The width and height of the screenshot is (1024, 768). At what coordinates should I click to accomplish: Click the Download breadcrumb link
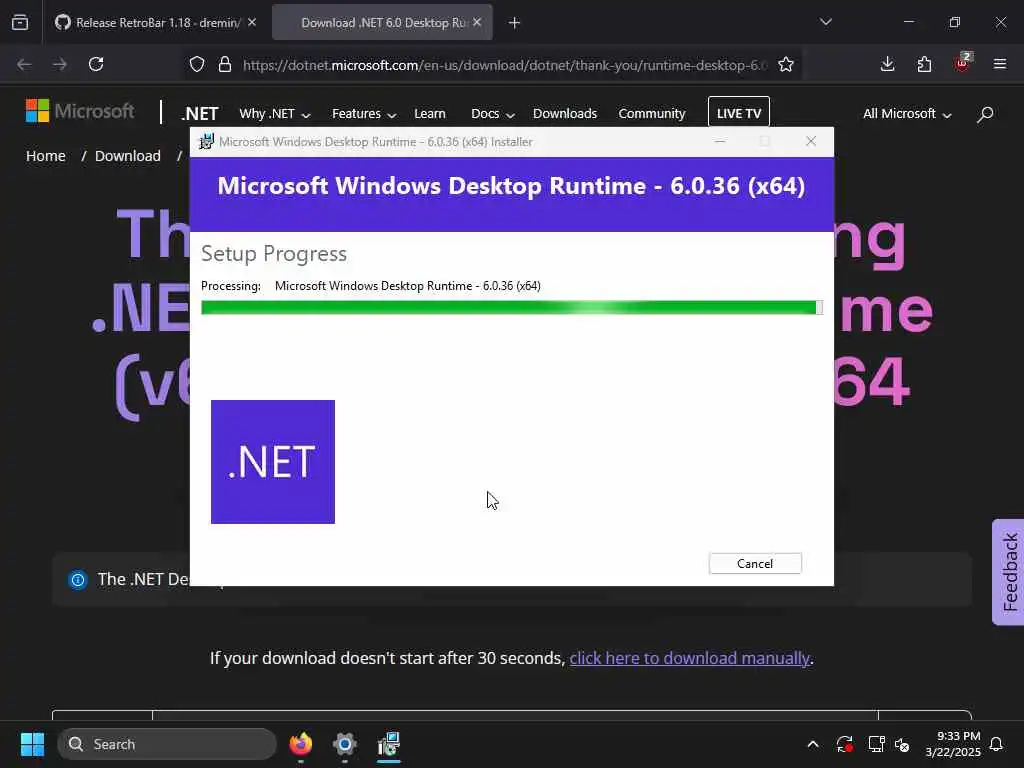click(127, 156)
